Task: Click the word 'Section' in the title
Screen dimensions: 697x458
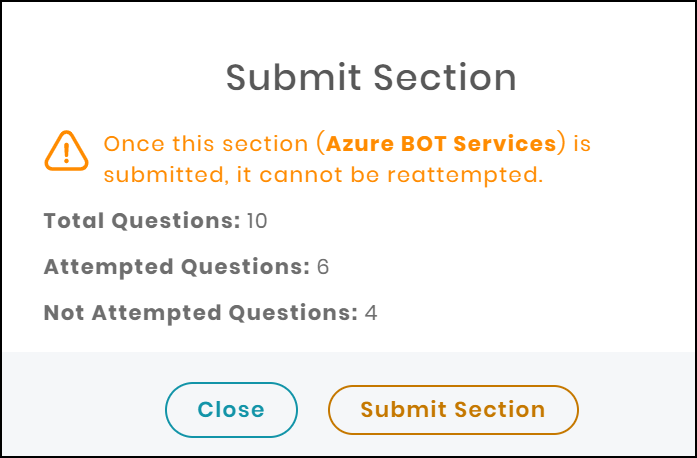Action: pos(445,78)
